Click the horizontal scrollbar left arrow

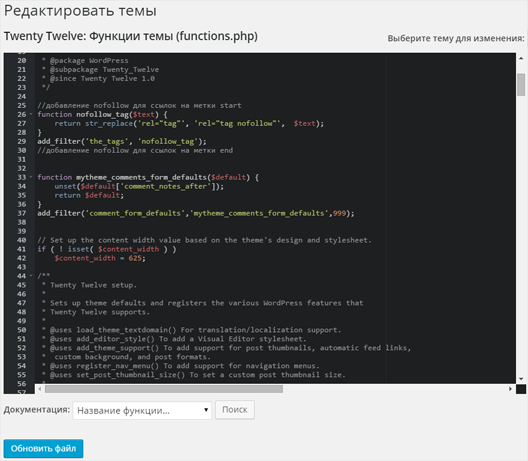coord(40,389)
